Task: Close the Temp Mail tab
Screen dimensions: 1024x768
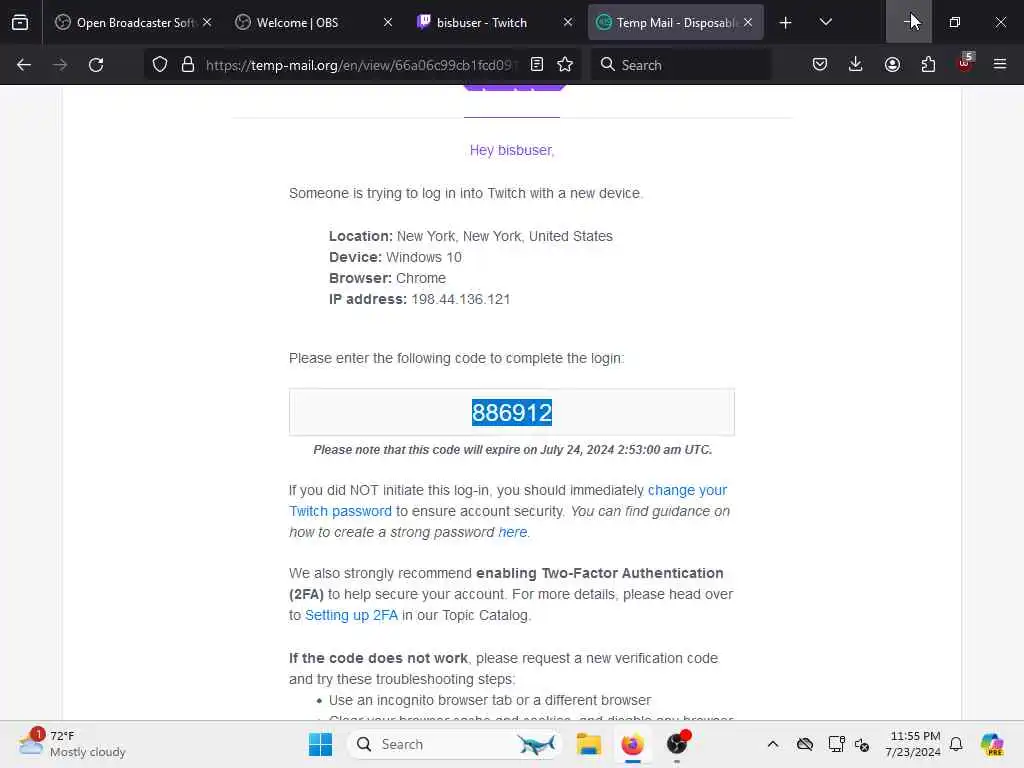Action: (x=748, y=22)
